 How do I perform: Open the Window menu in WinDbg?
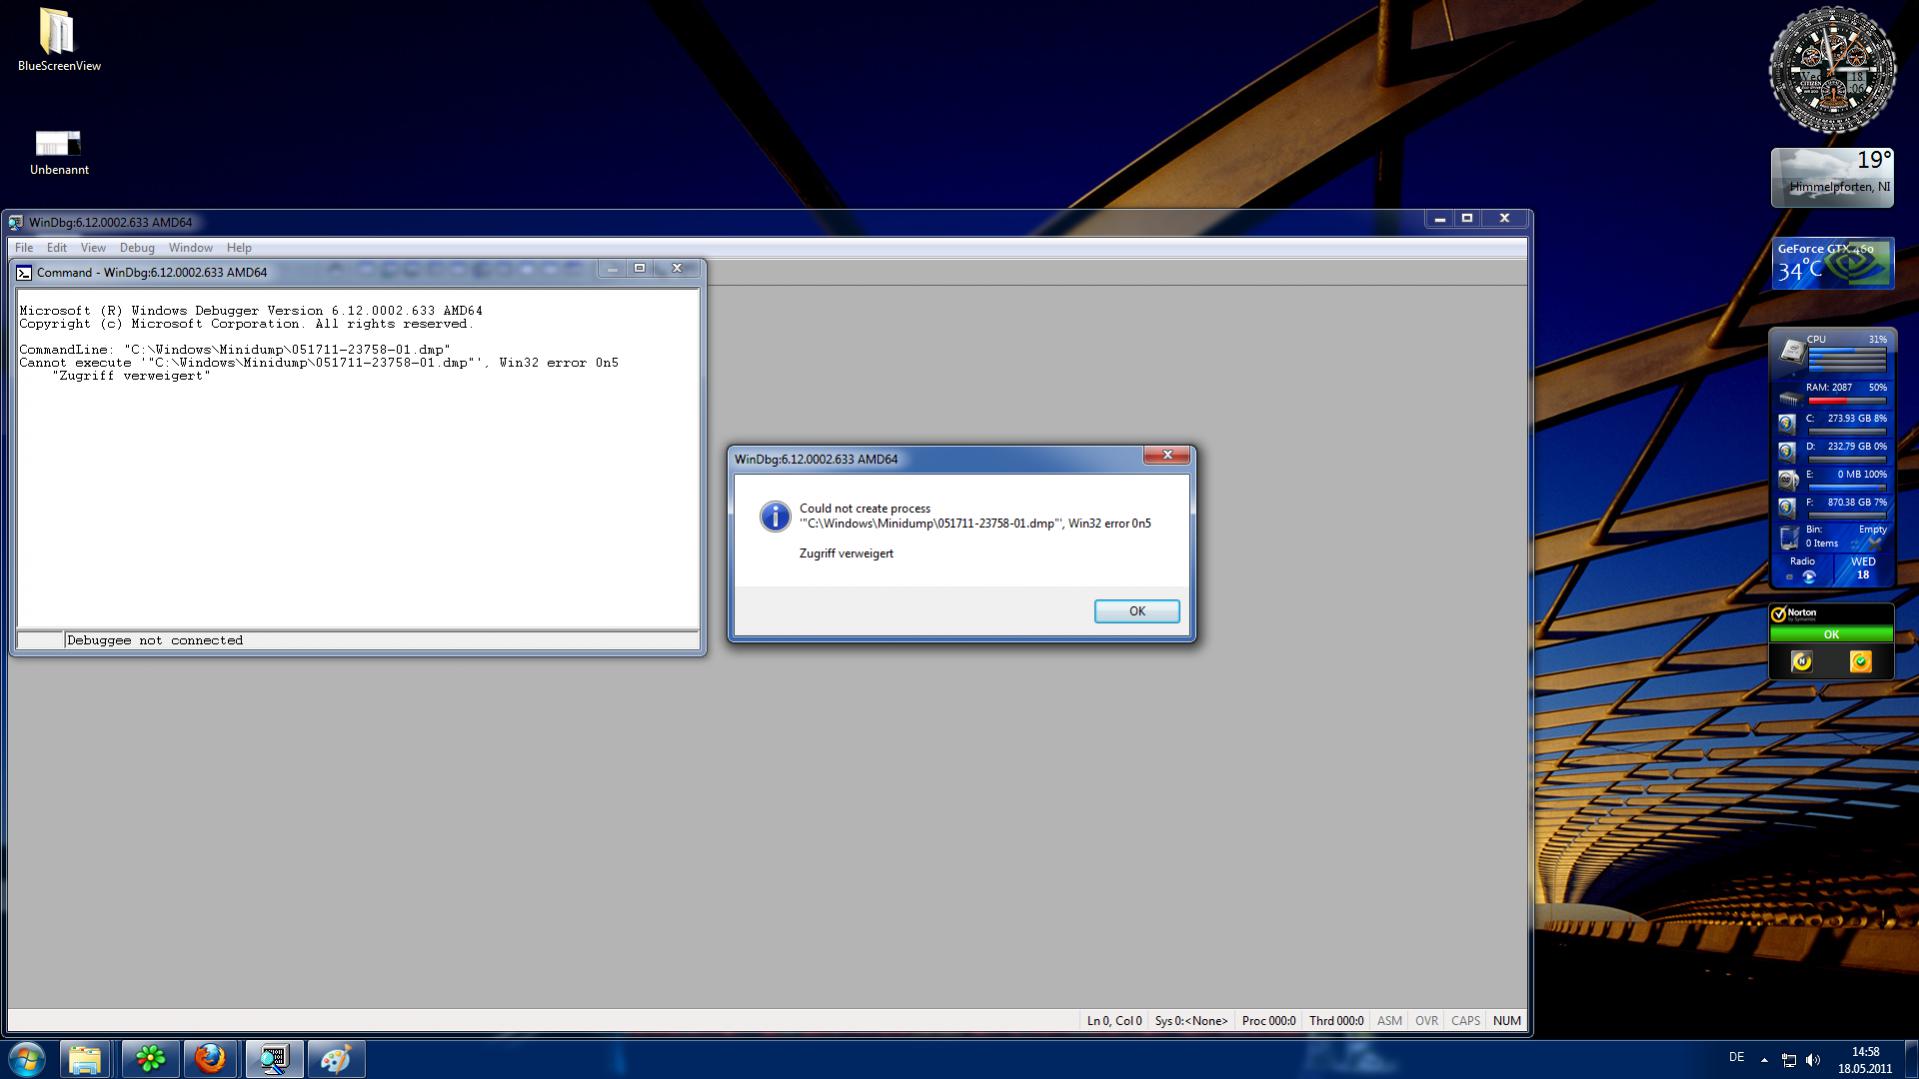coord(190,248)
